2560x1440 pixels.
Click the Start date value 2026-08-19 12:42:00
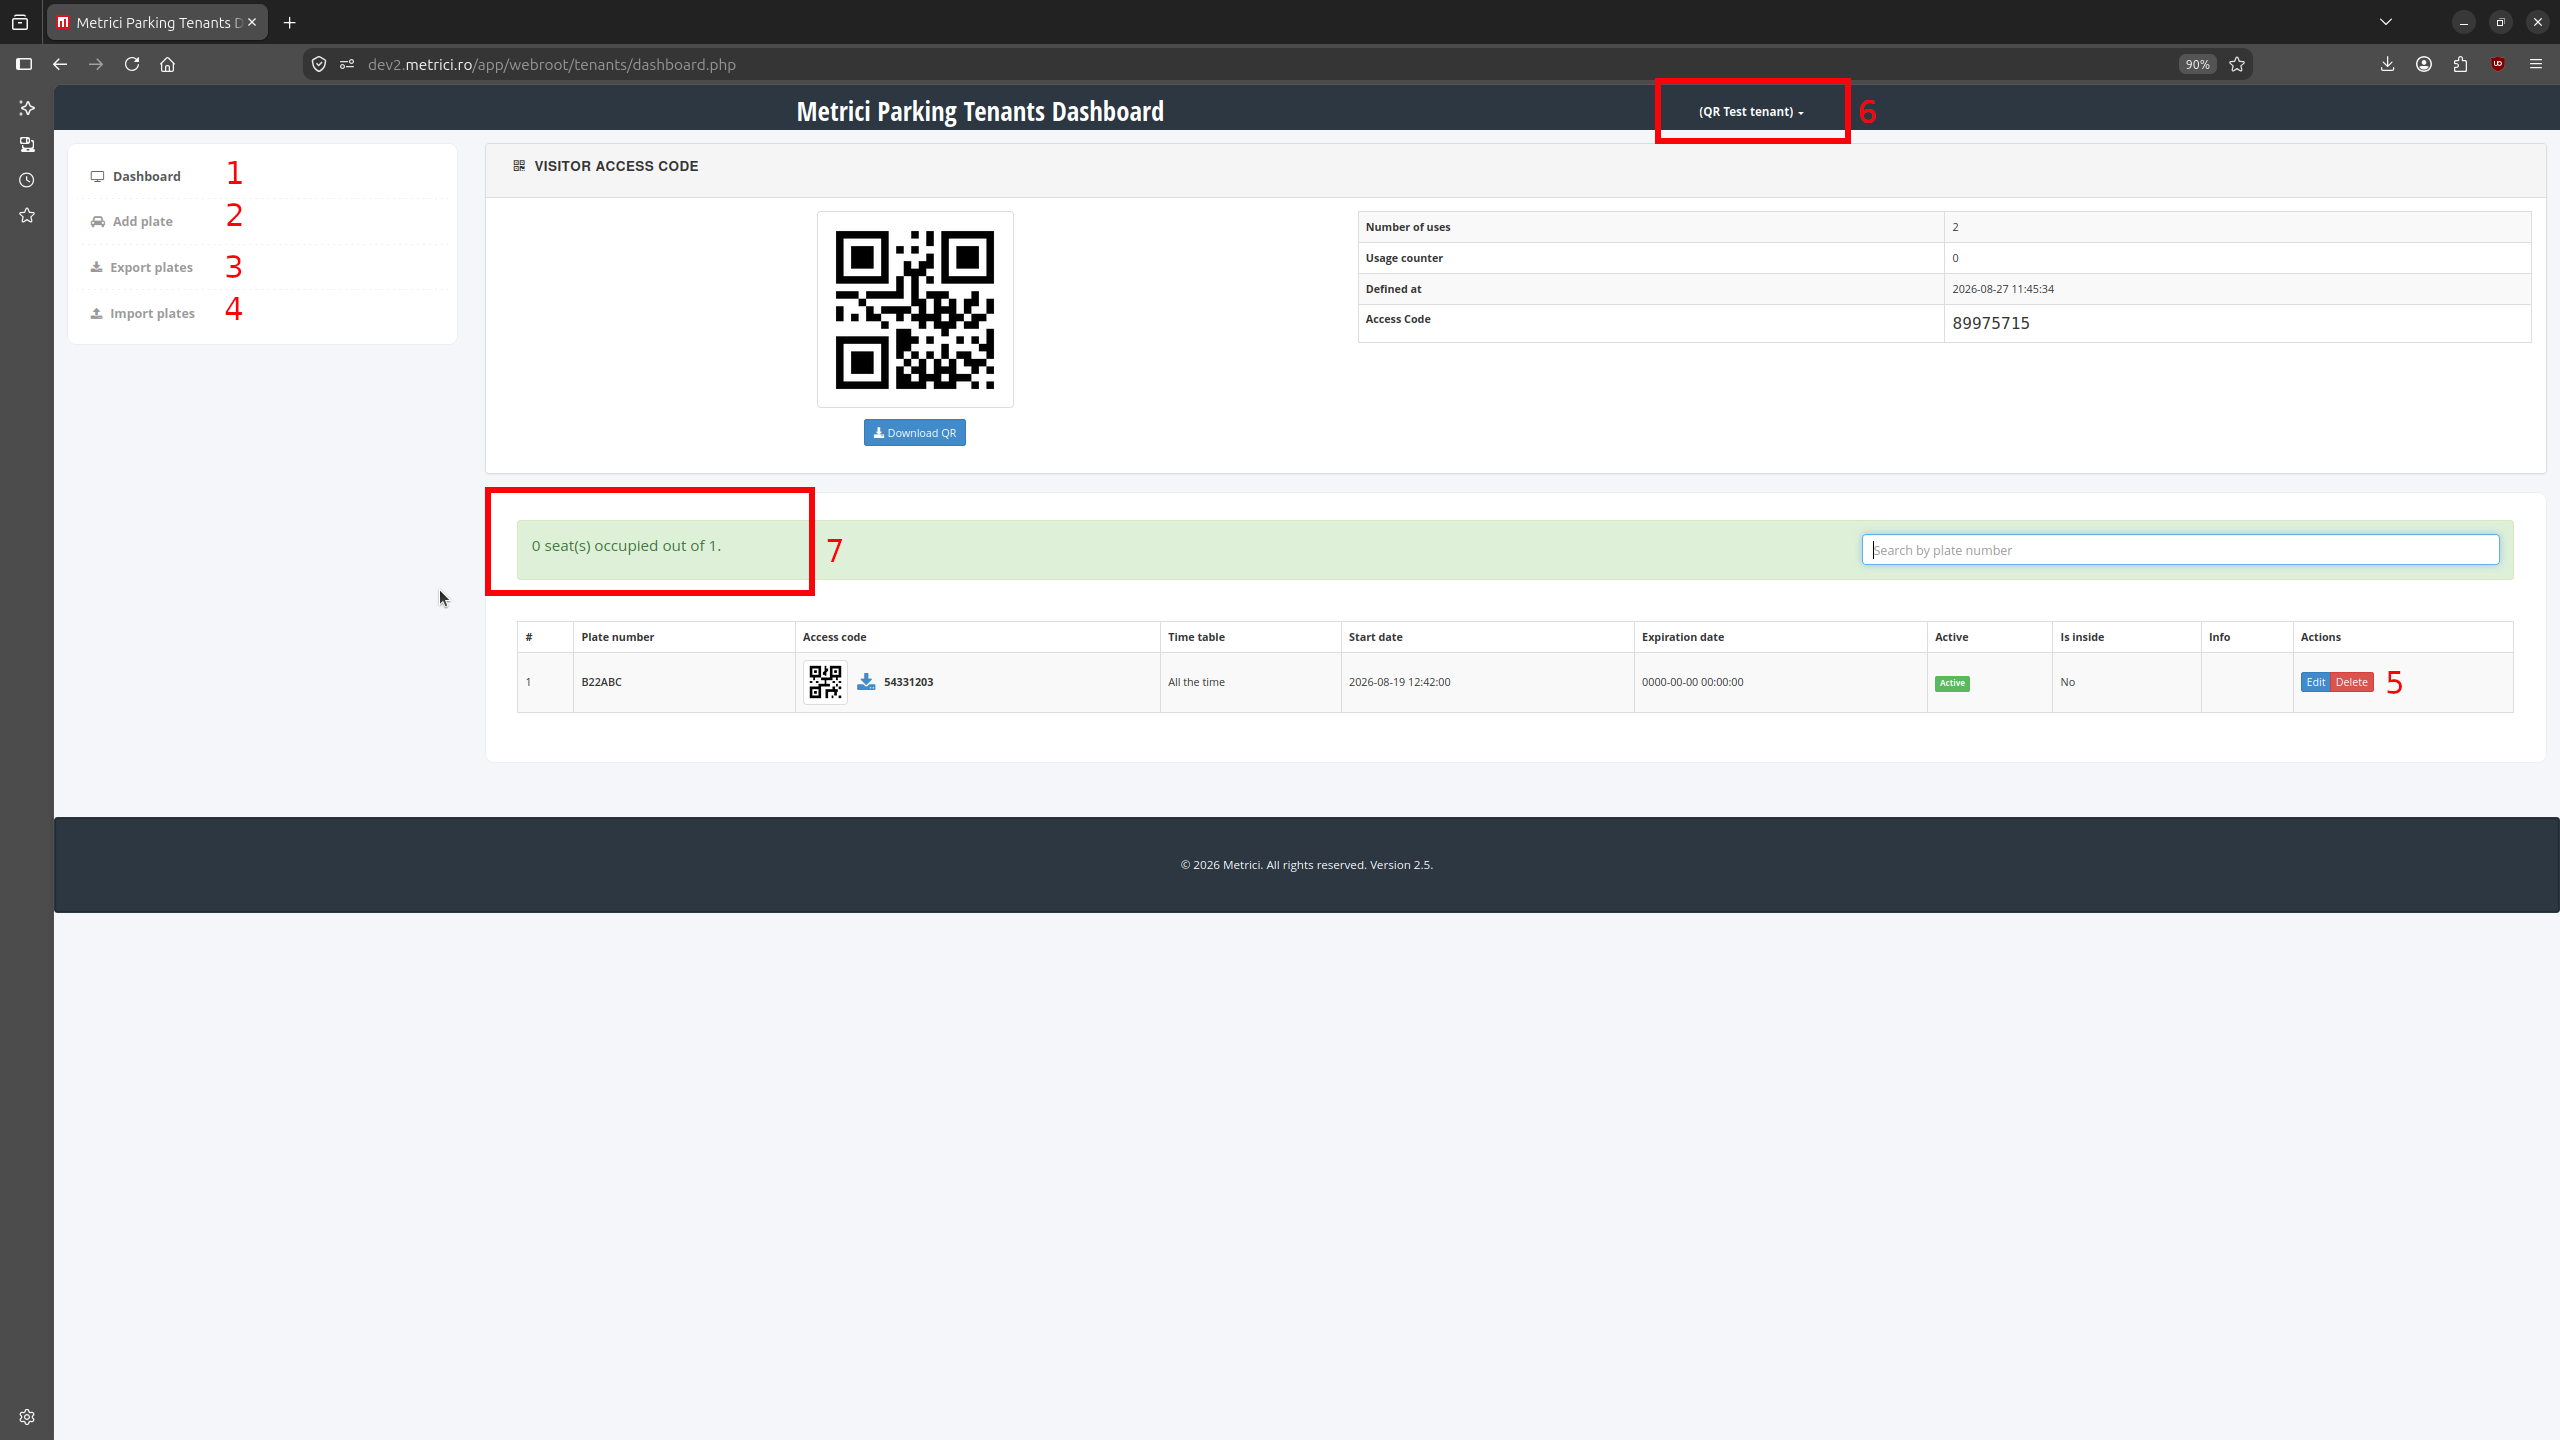tap(1399, 682)
